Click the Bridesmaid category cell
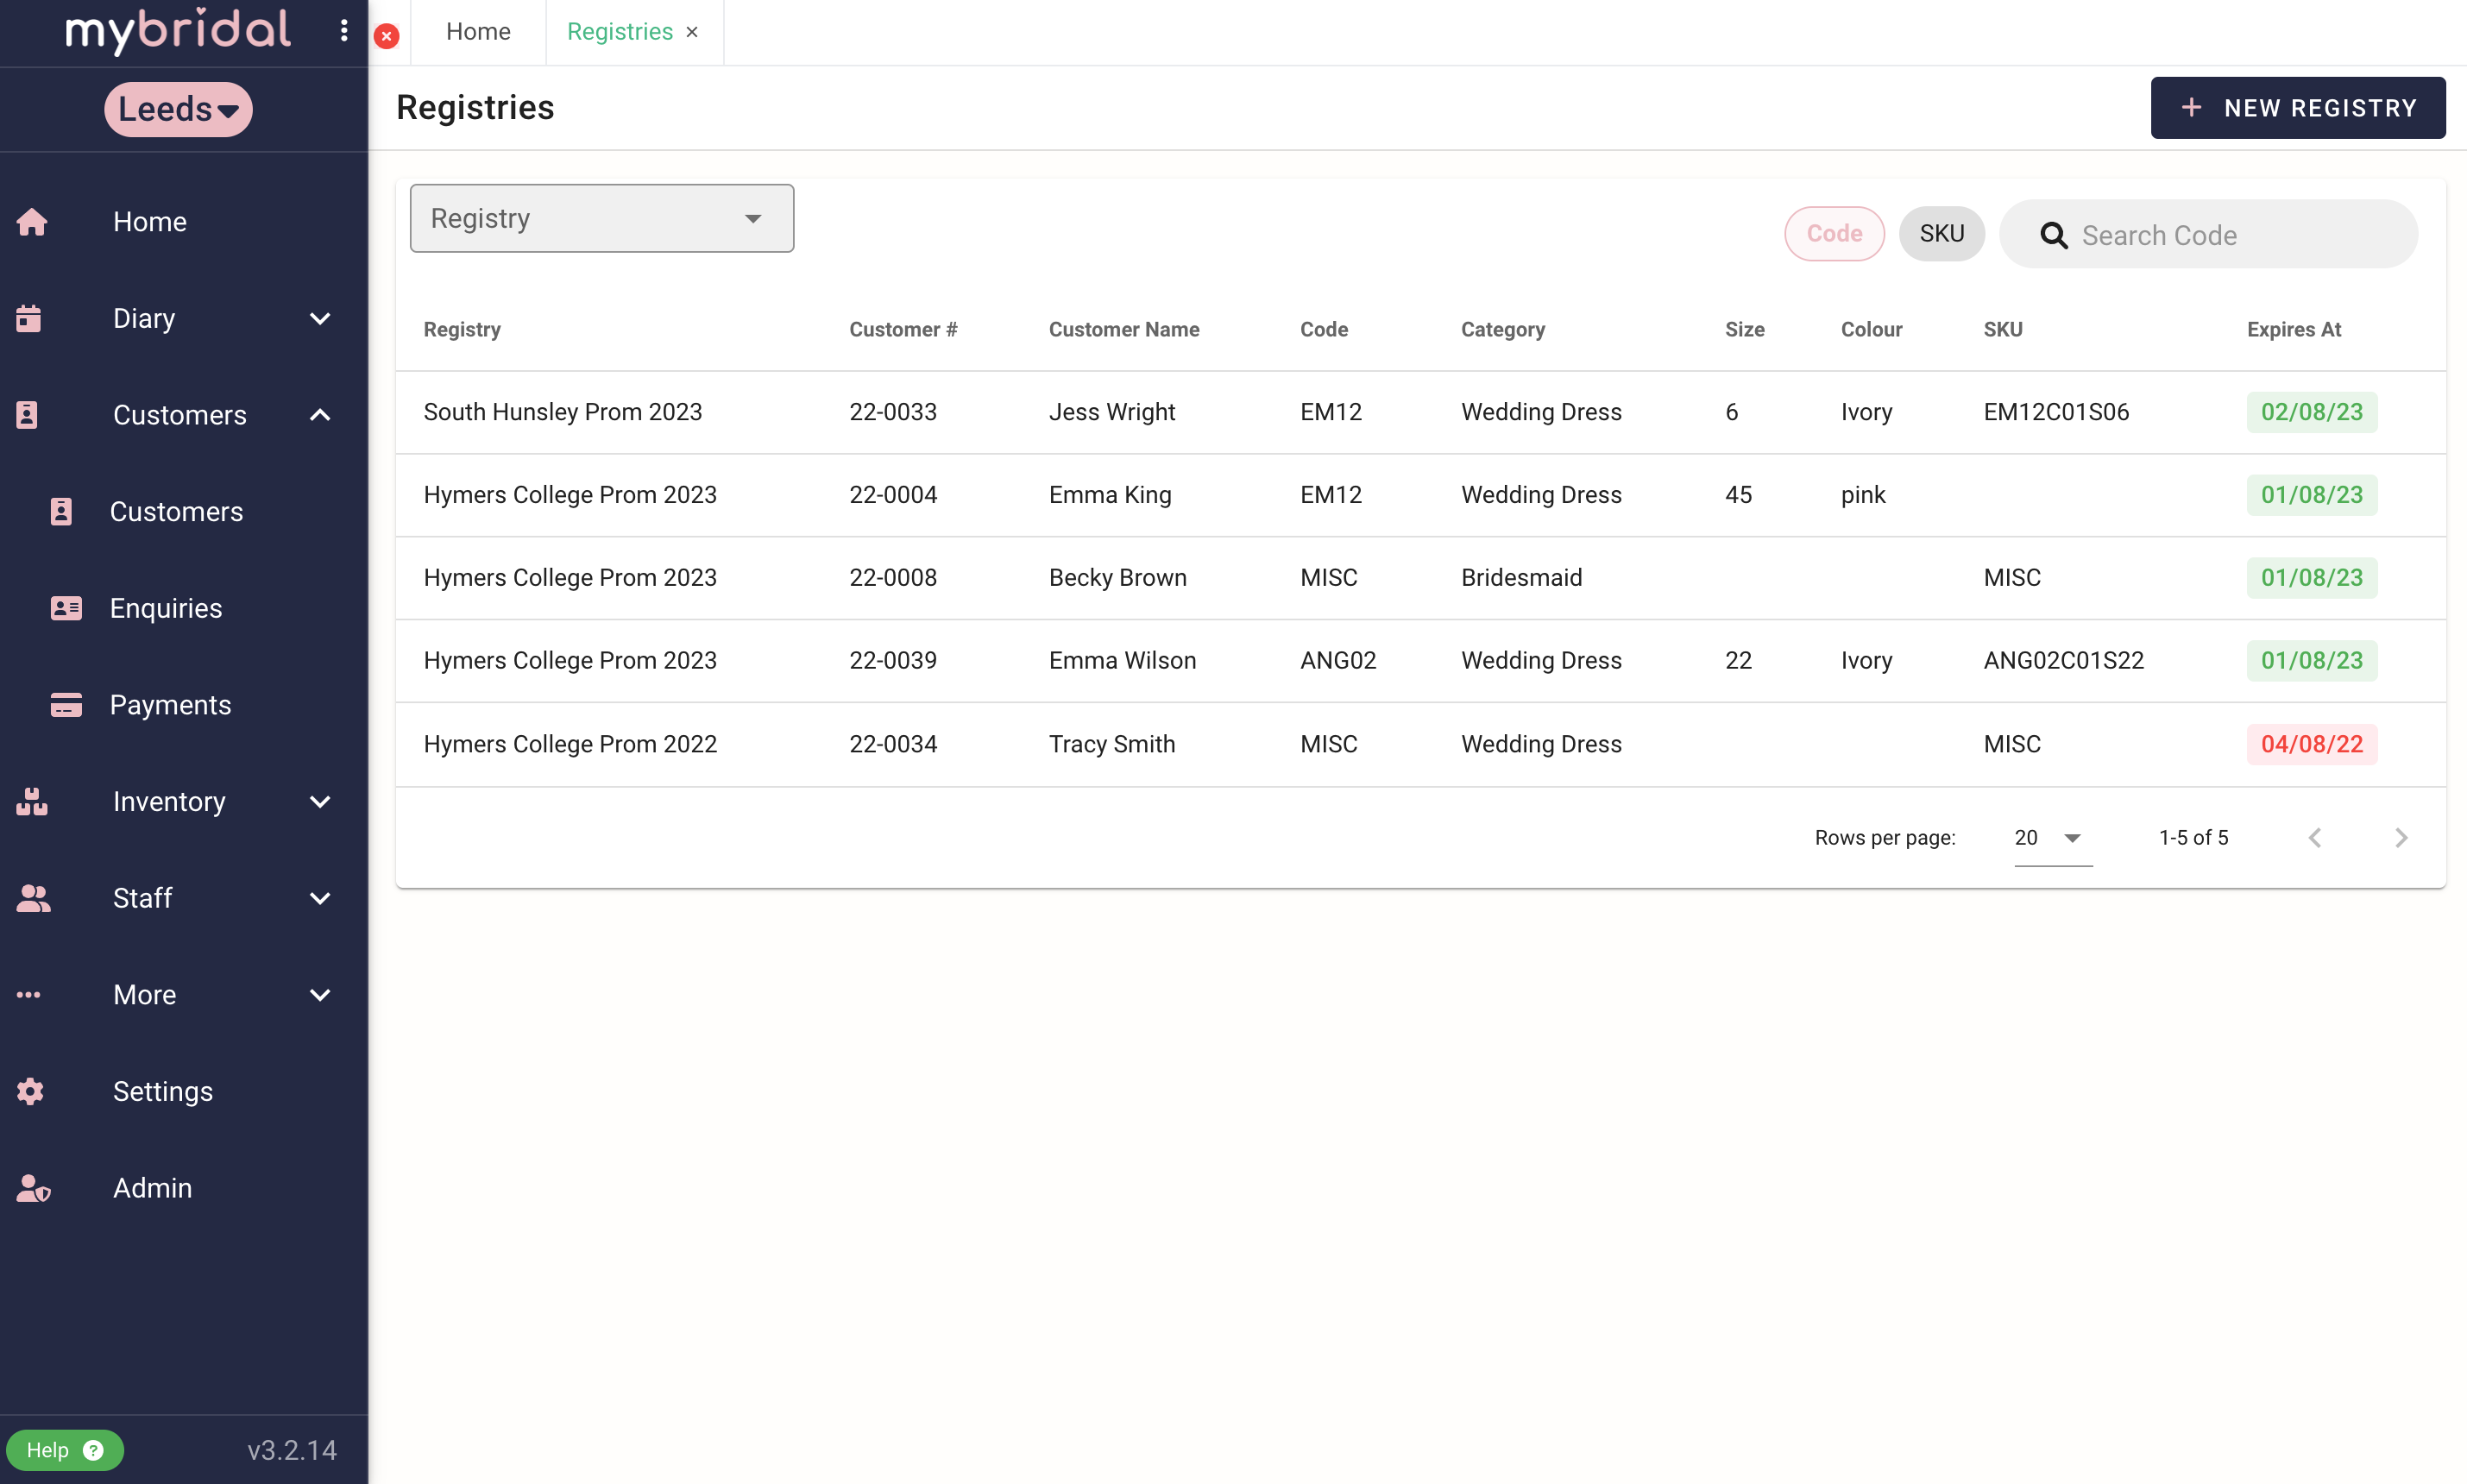 point(1522,578)
